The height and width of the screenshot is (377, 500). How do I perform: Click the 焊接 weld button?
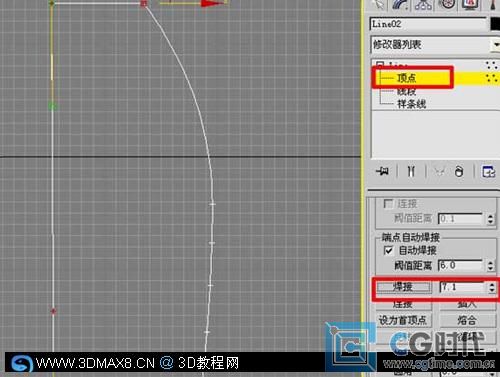click(x=403, y=287)
